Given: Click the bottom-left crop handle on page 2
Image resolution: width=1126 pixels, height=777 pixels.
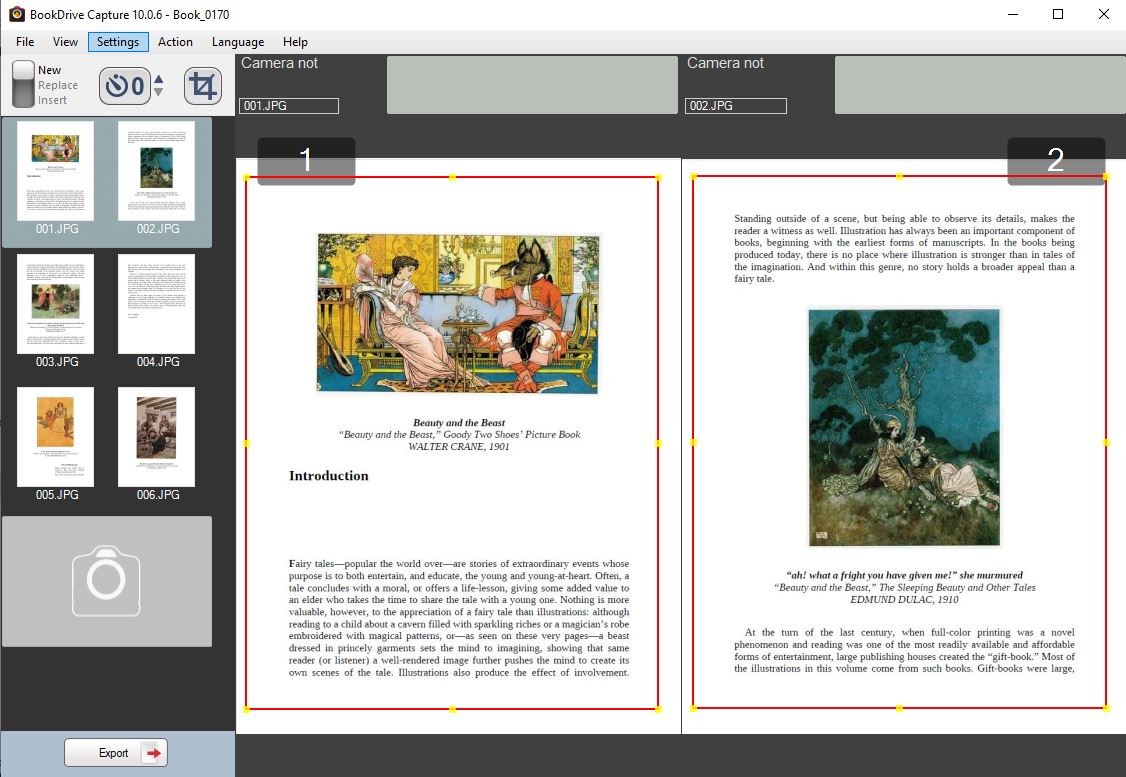Looking at the screenshot, I should pyautogui.click(x=693, y=708).
